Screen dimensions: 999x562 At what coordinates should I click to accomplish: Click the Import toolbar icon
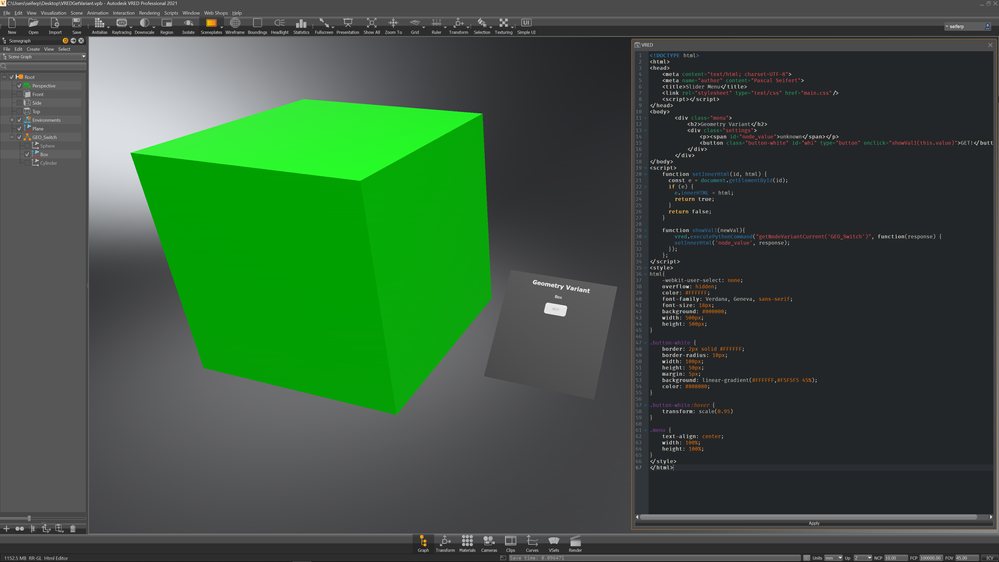pyautogui.click(x=55, y=24)
